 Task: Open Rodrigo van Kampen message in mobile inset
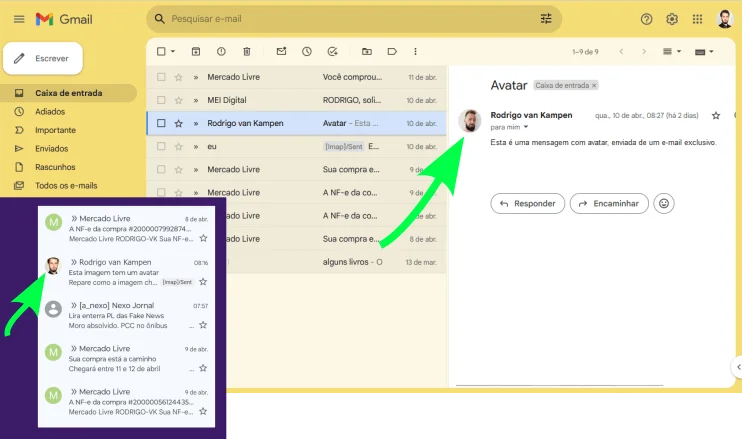(x=126, y=272)
